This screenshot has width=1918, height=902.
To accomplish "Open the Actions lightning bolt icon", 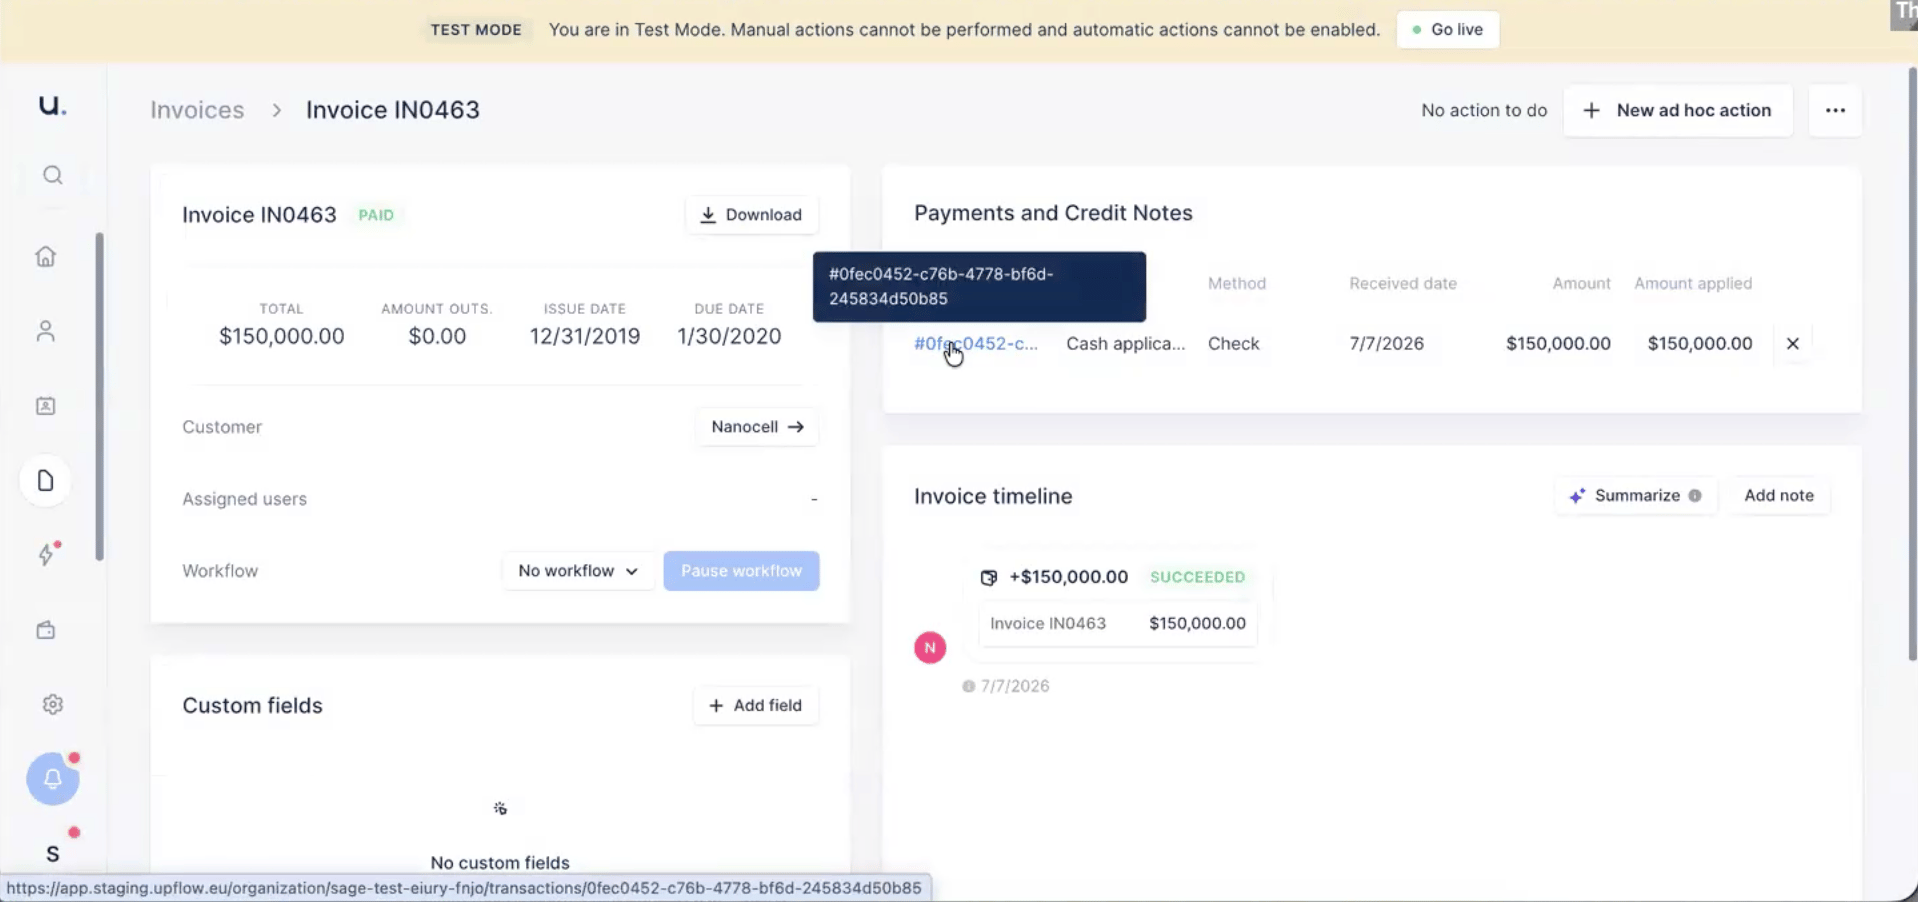I will point(47,555).
